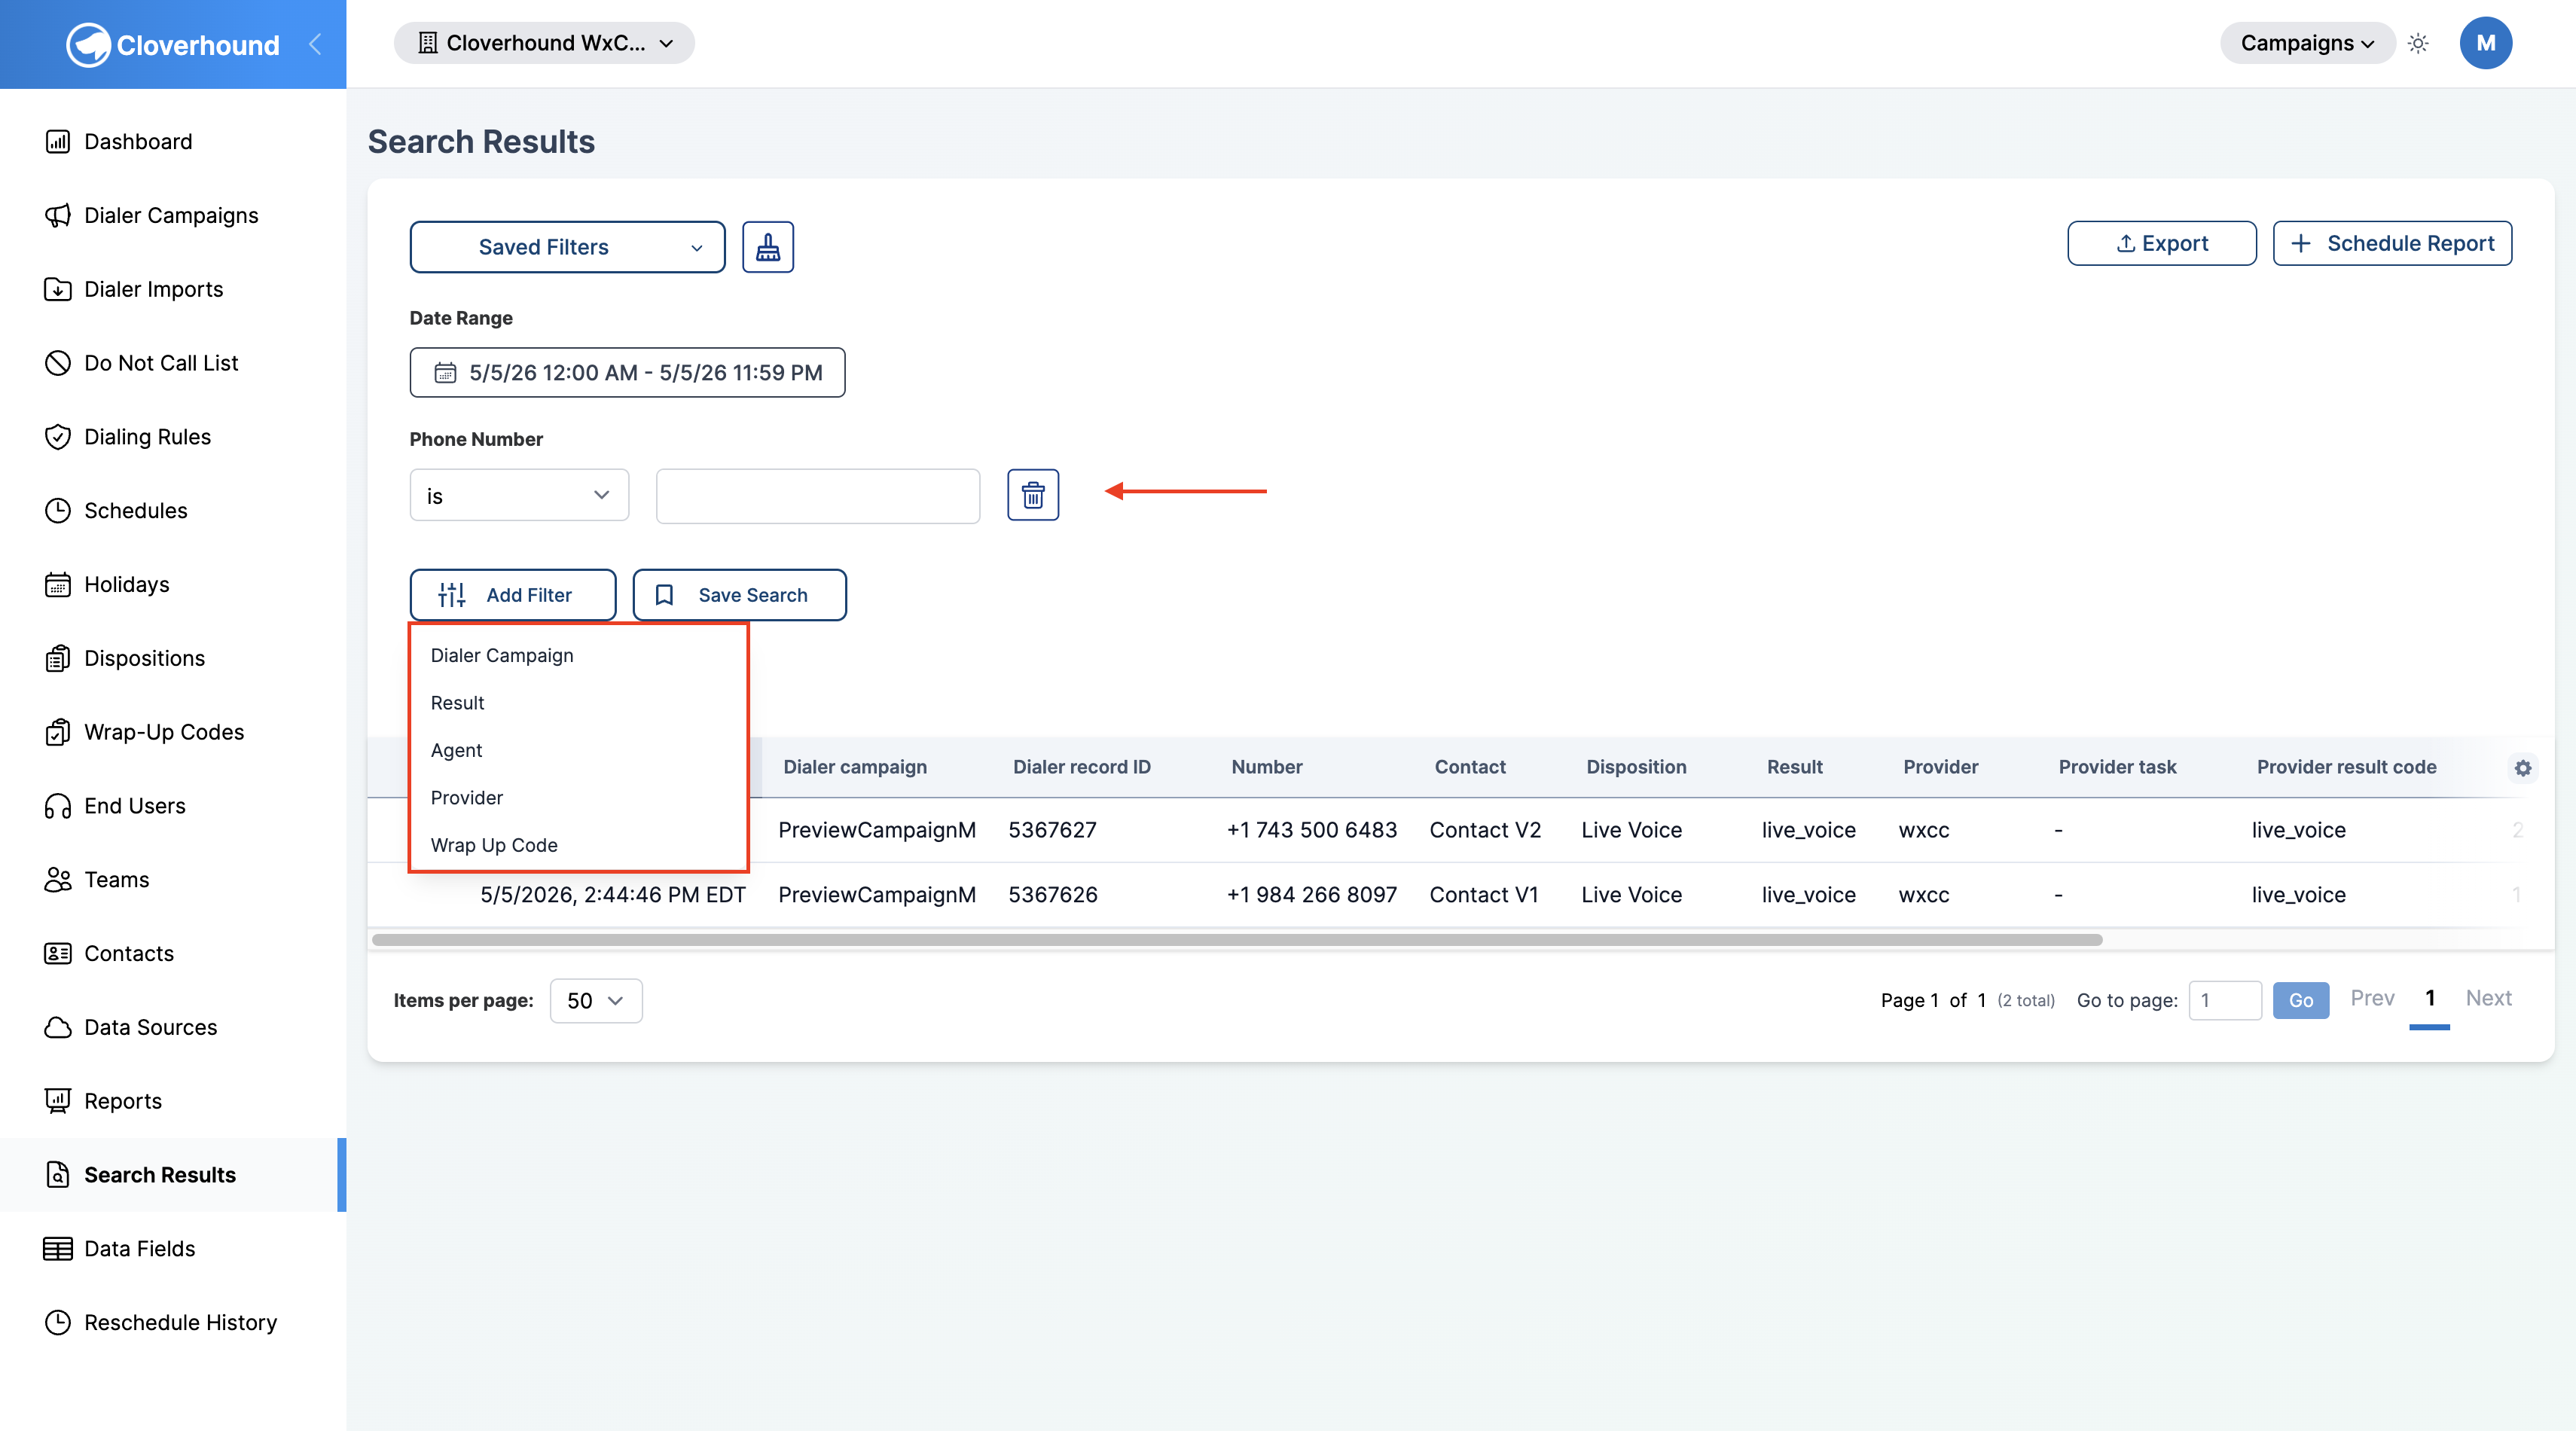Screen dimensions: 2576x1431
Task: Go to Search Results in sidebar
Action: click(x=173, y=1175)
